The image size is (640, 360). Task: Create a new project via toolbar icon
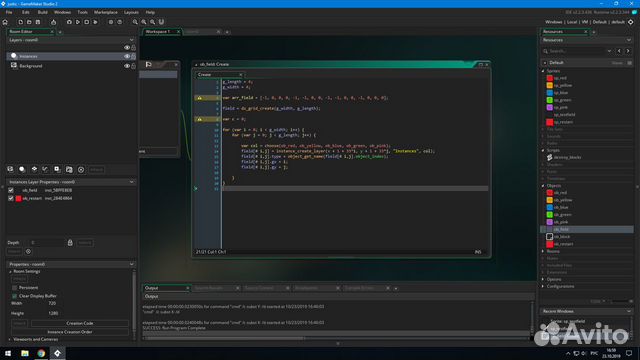tap(20, 22)
